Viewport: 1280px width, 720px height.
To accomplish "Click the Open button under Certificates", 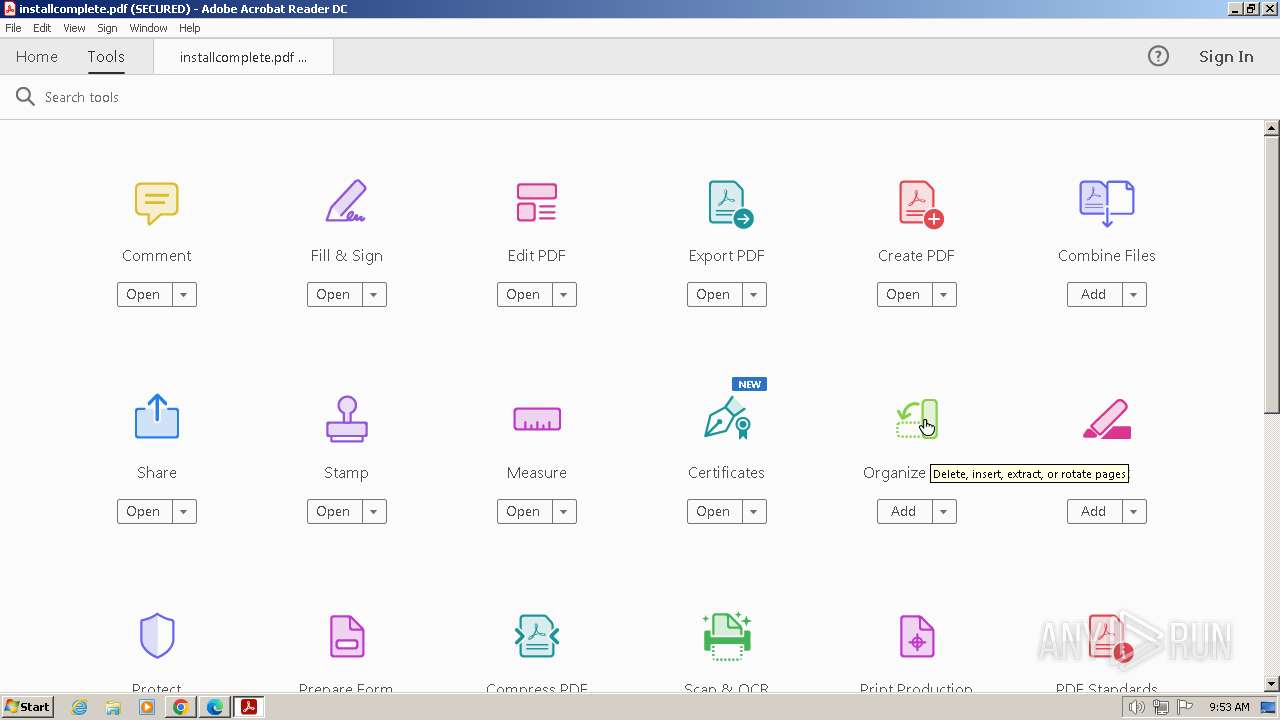I will (714, 512).
